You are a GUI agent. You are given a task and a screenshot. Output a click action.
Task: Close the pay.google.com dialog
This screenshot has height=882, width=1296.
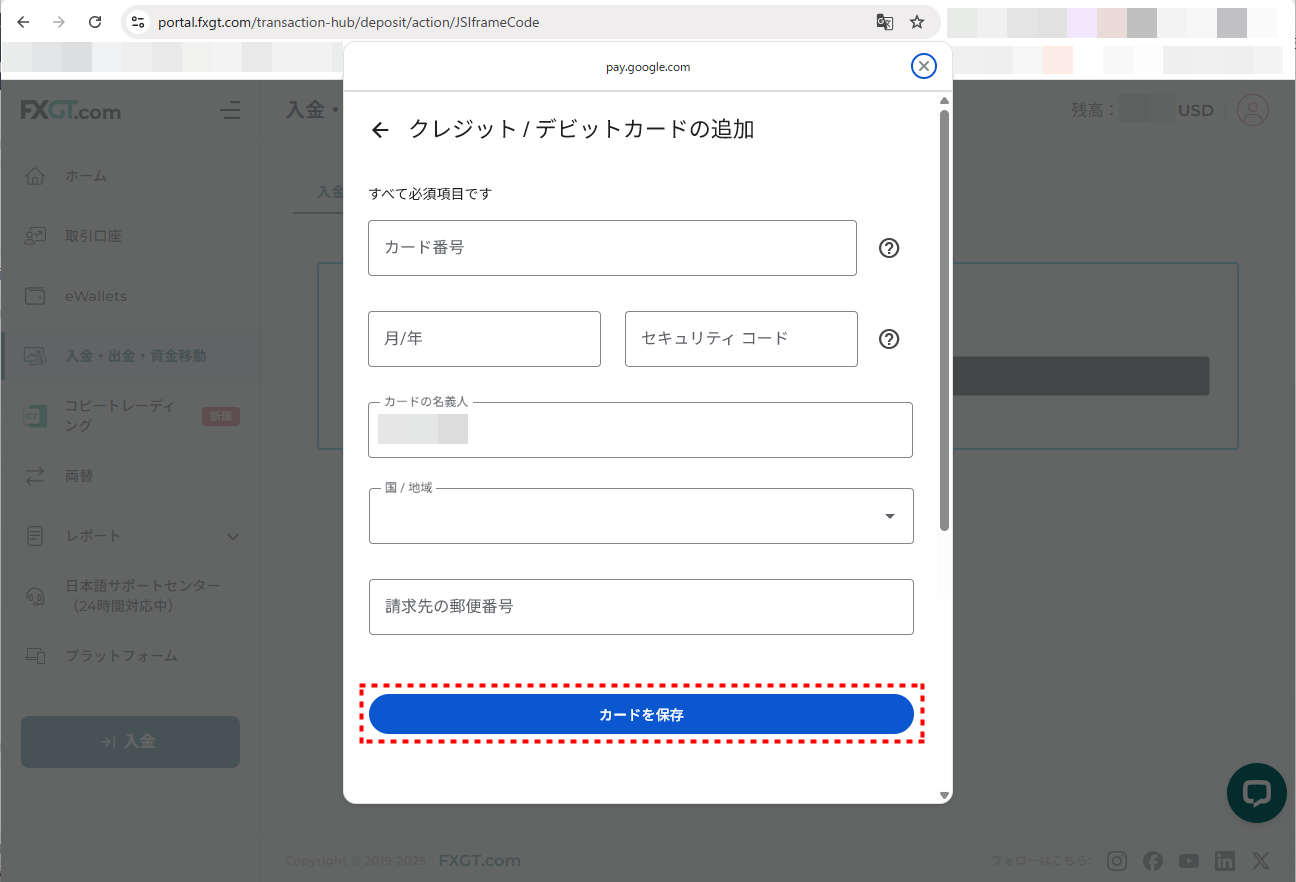coord(924,66)
